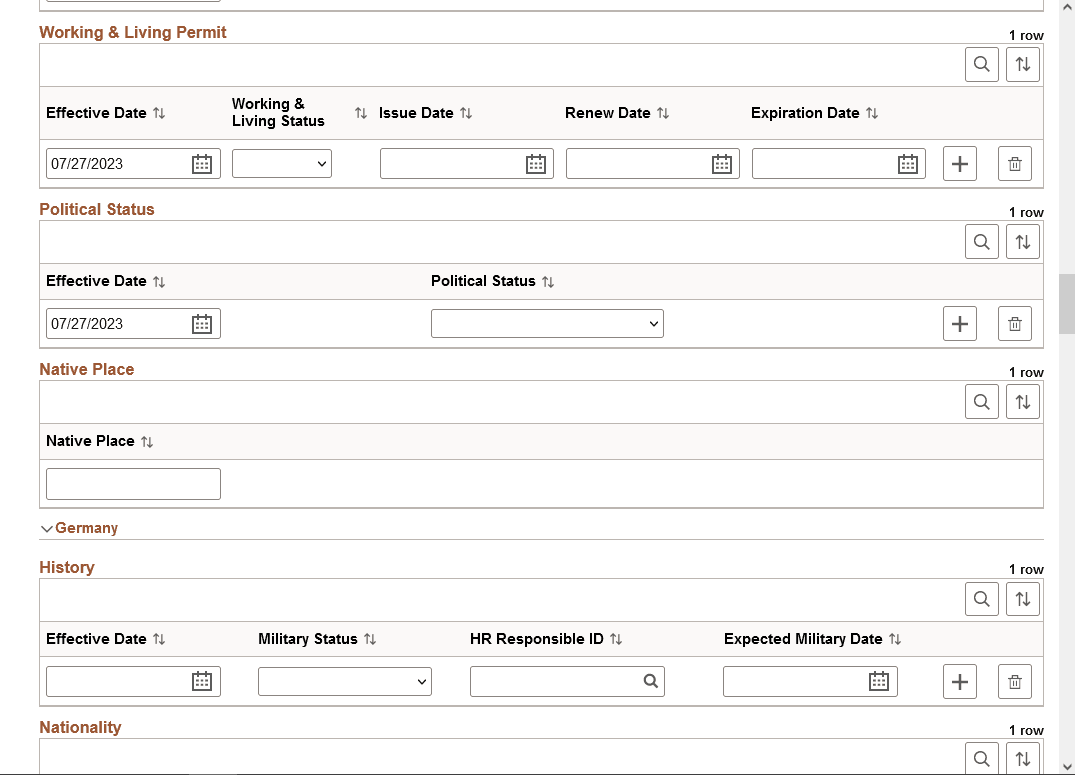This screenshot has height=775, width=1075.
Task: Open the Renew Date calendar picker
Action: coord(722,163)
